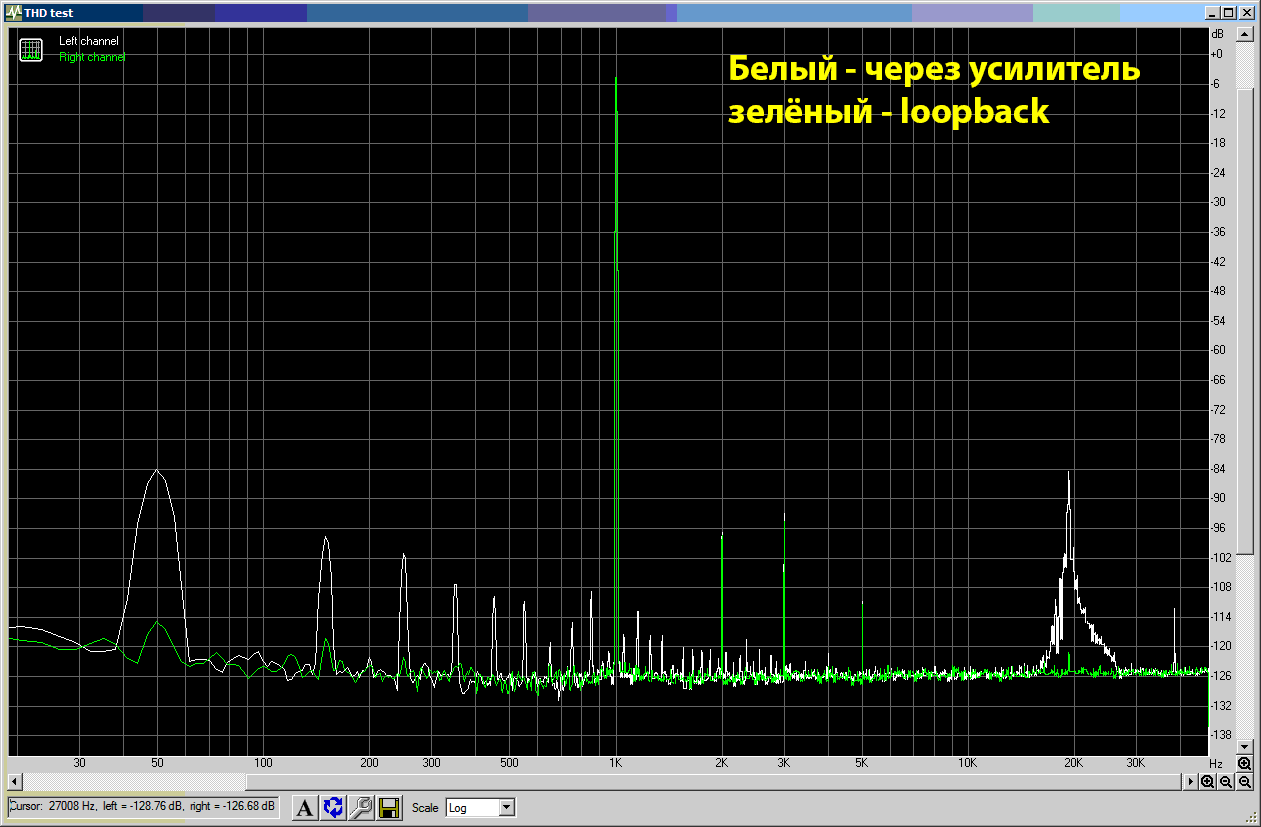The image size is (1261, 827).
Task: Maximize the THD test window
Action: click(1229, 13)
